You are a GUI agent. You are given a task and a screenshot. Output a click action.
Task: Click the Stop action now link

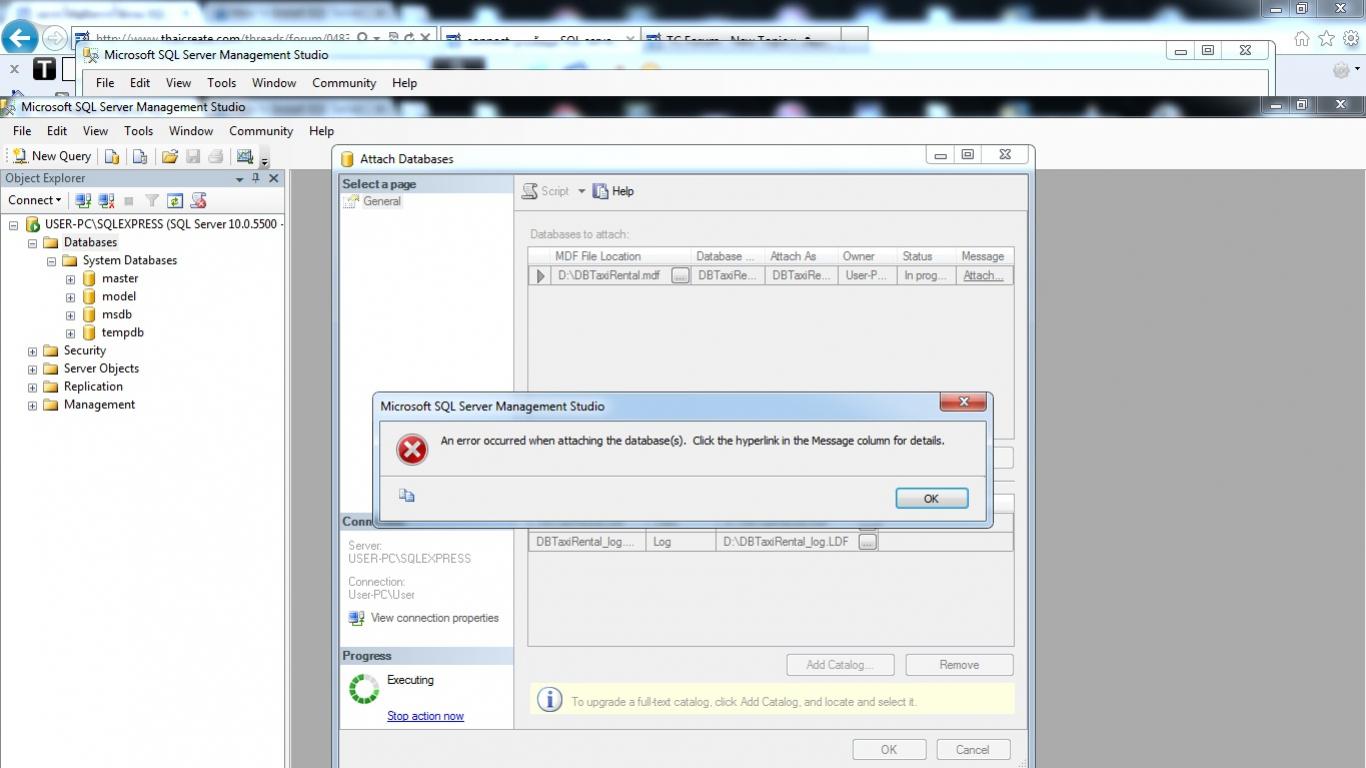pos(425,716)
